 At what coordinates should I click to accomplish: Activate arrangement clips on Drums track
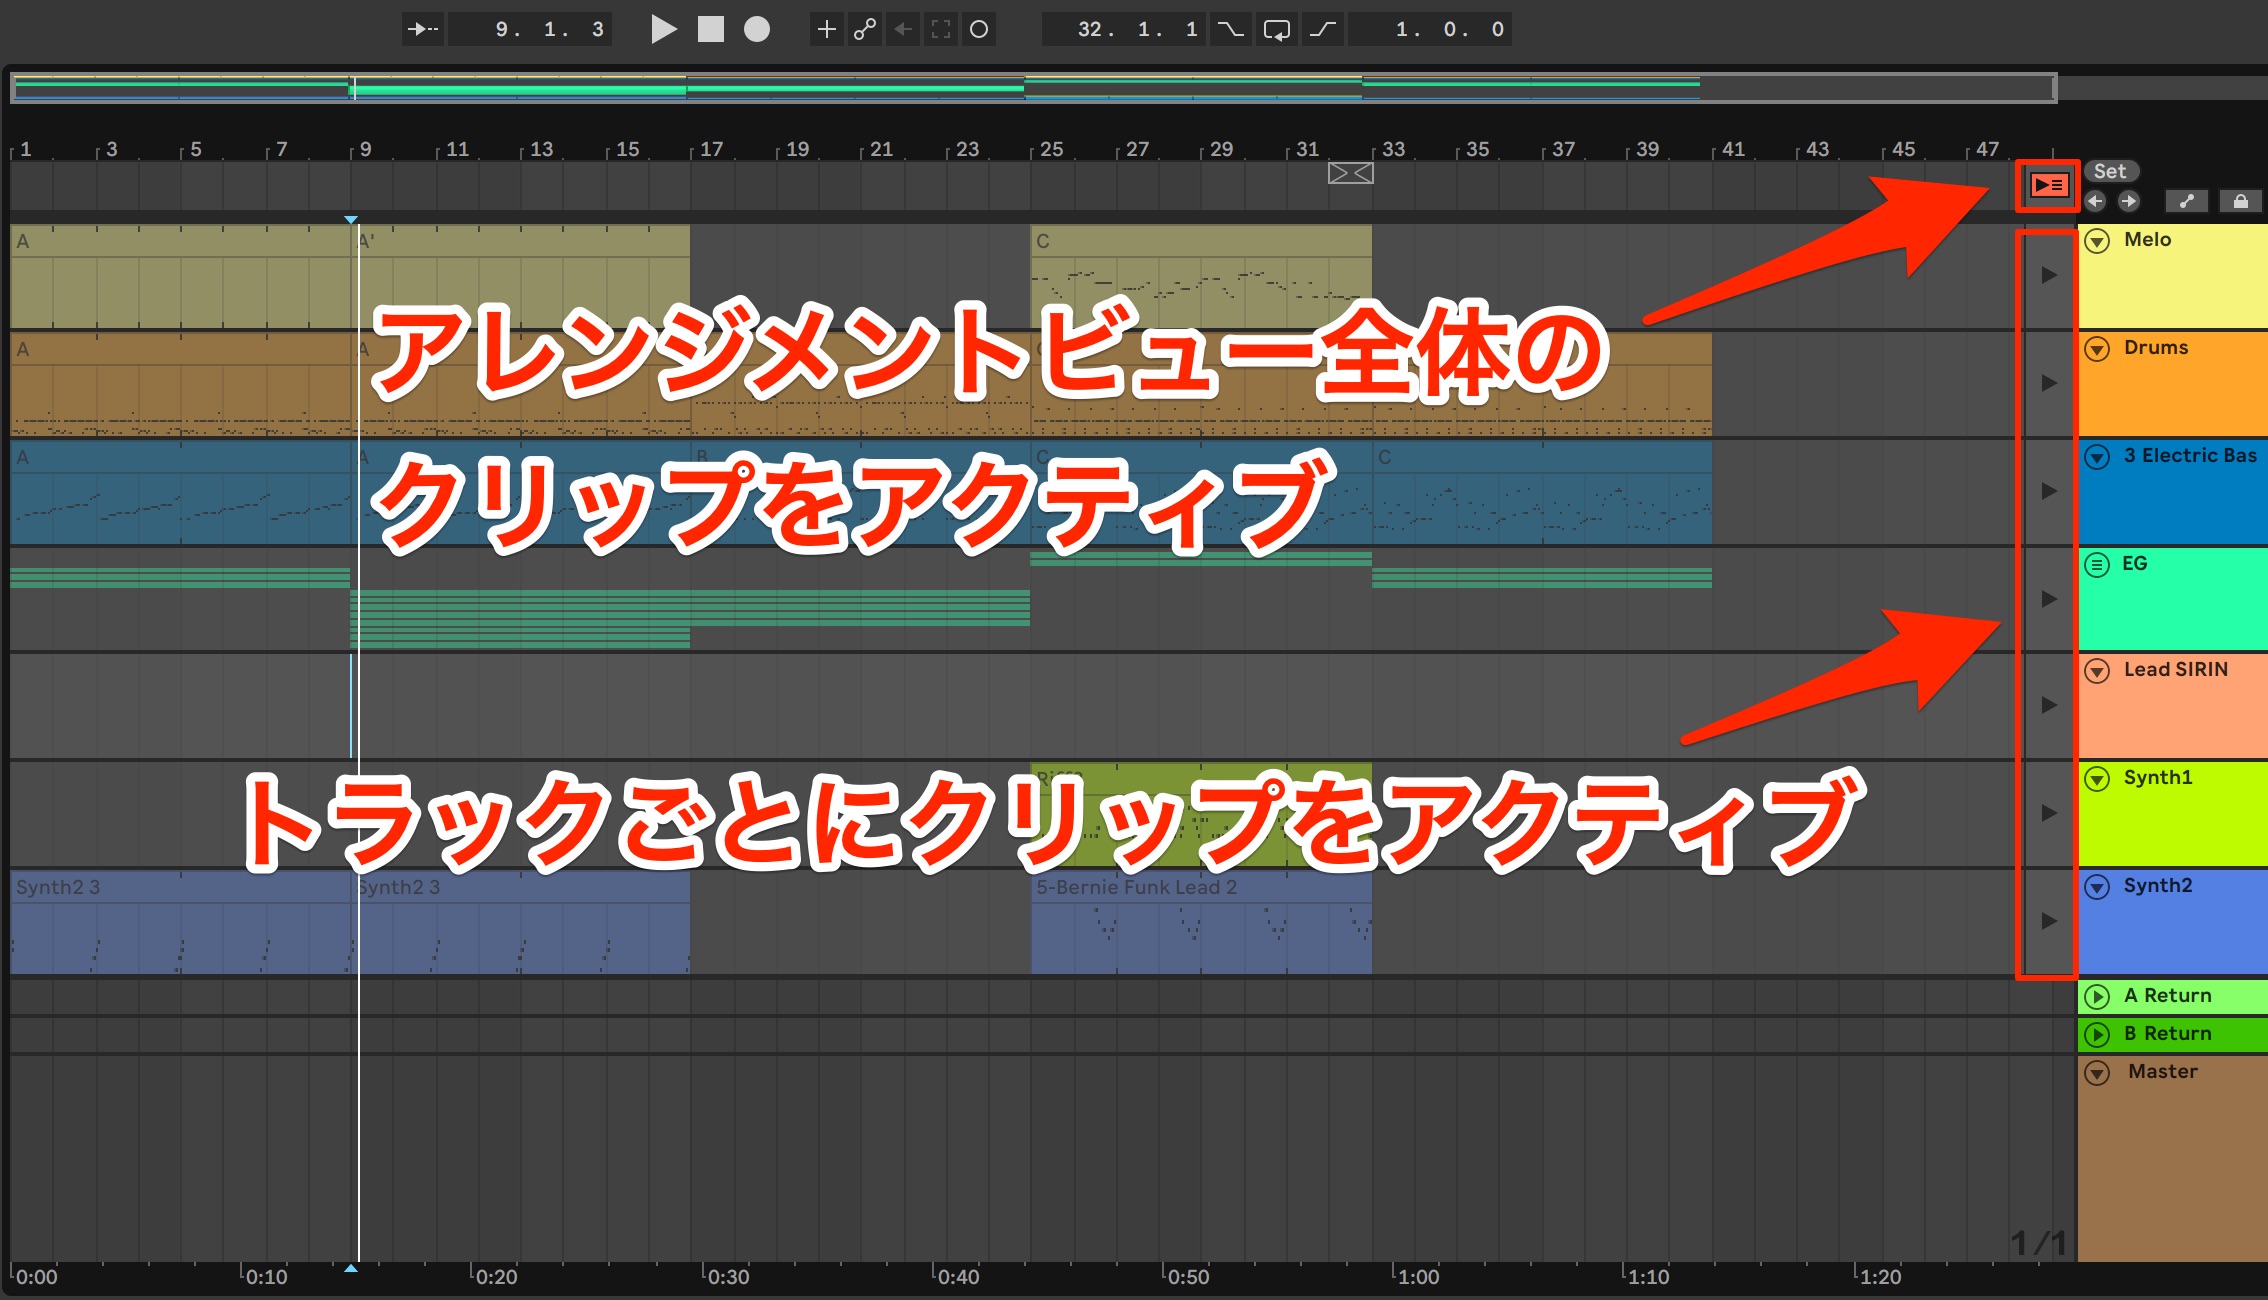(x=2048, y=383)
